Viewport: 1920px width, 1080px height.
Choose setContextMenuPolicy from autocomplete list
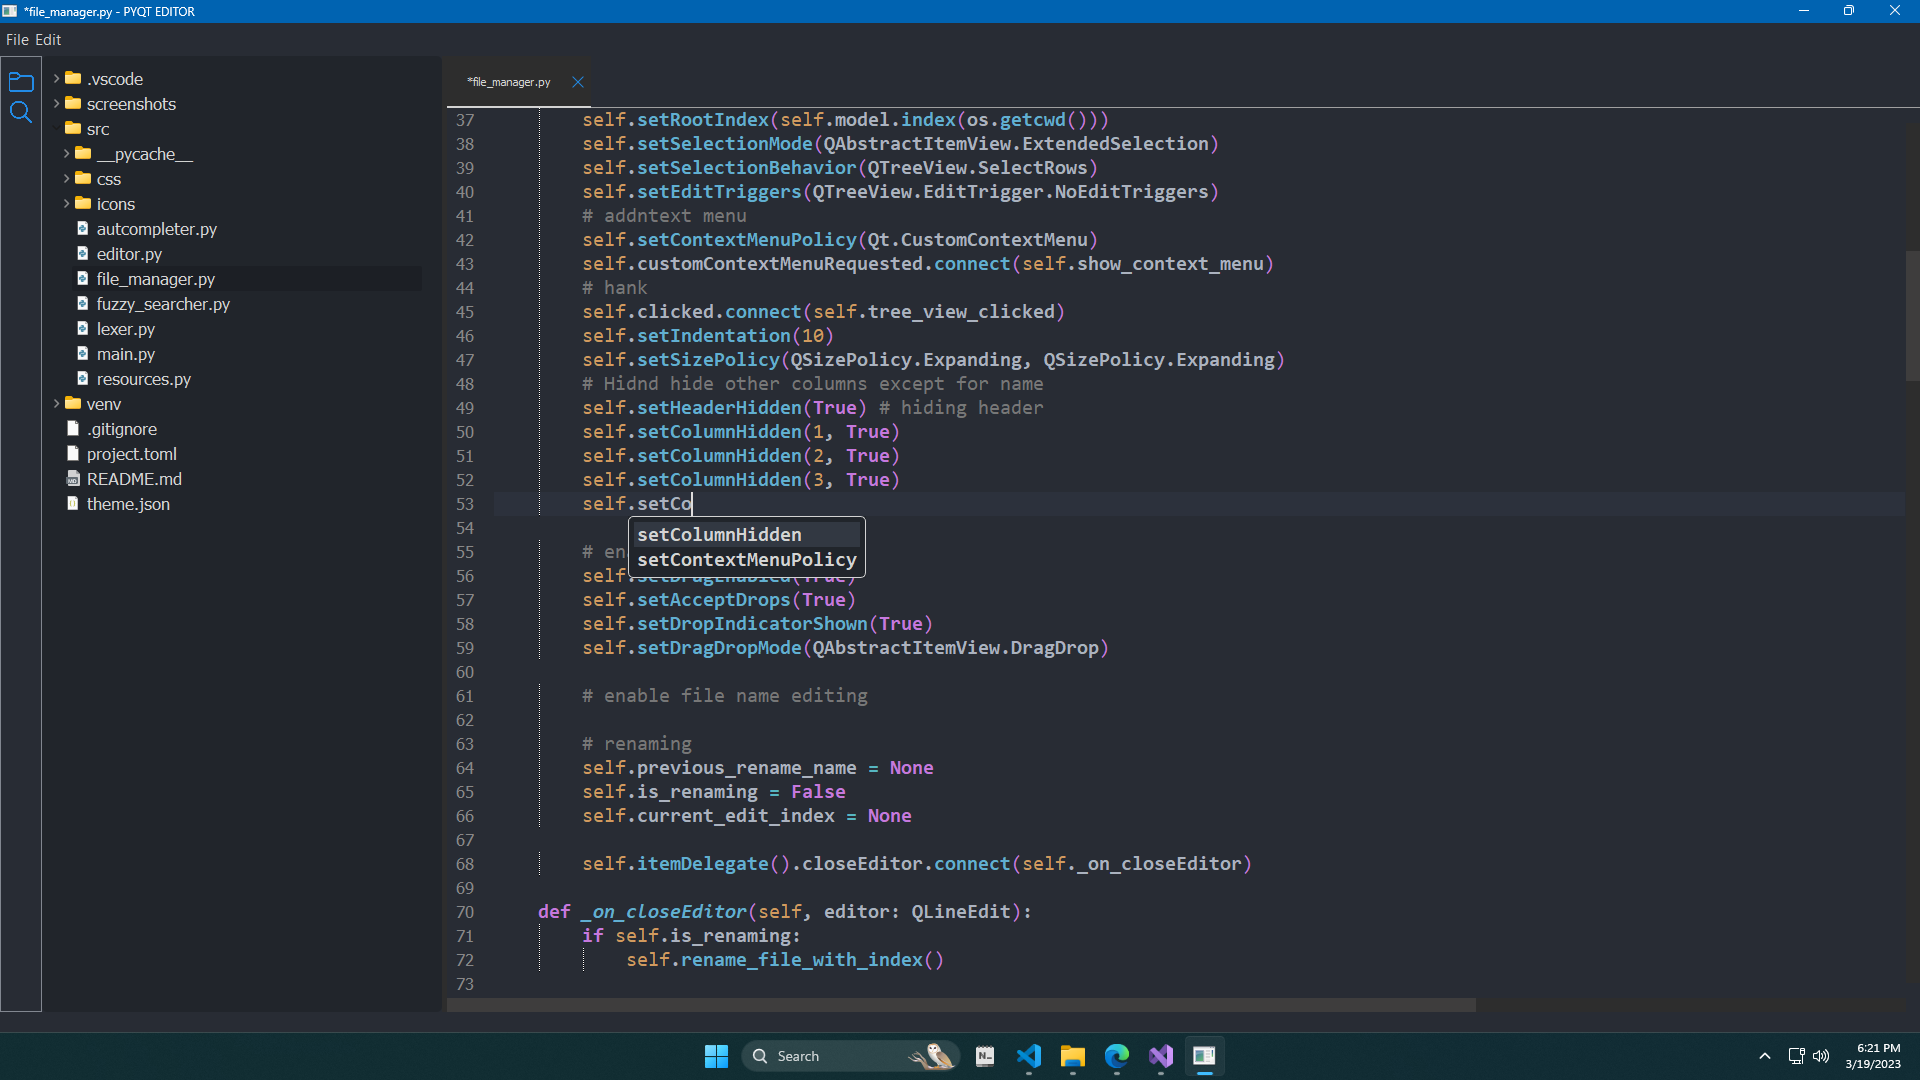(x=746, y=560)
